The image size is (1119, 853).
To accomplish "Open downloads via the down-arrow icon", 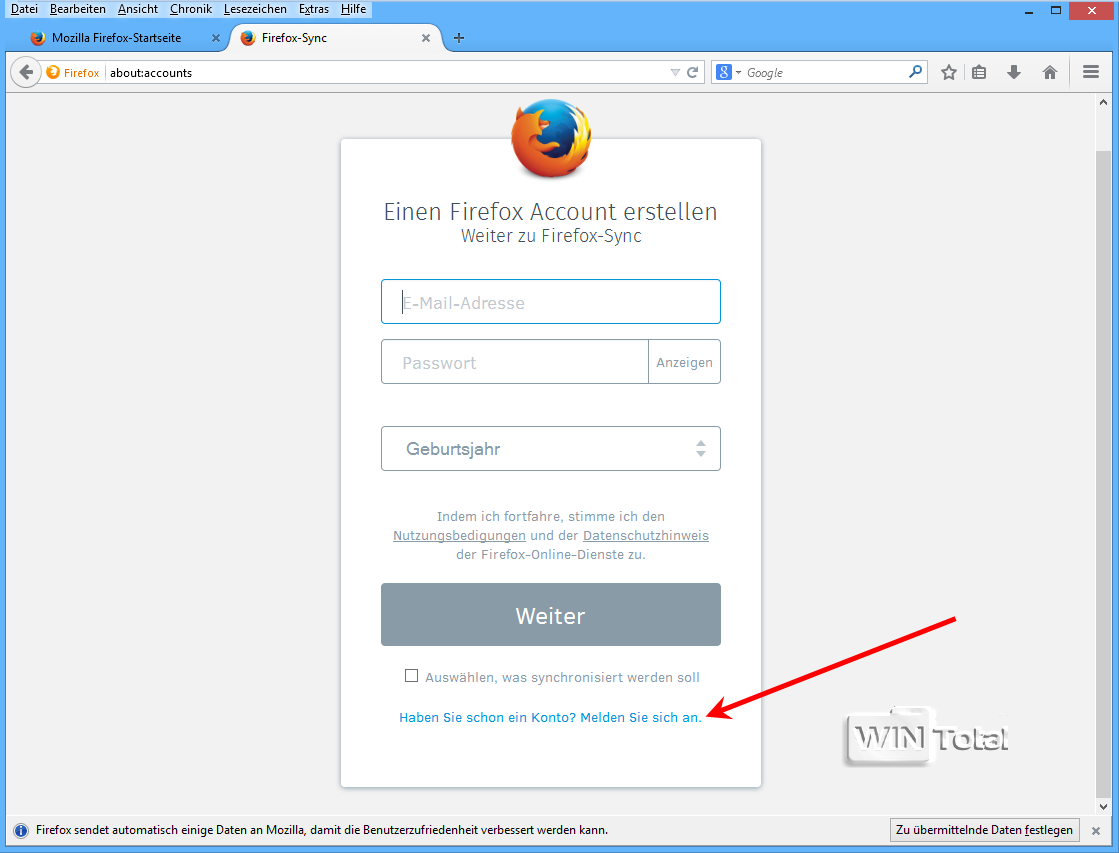I will (1013, 72).
